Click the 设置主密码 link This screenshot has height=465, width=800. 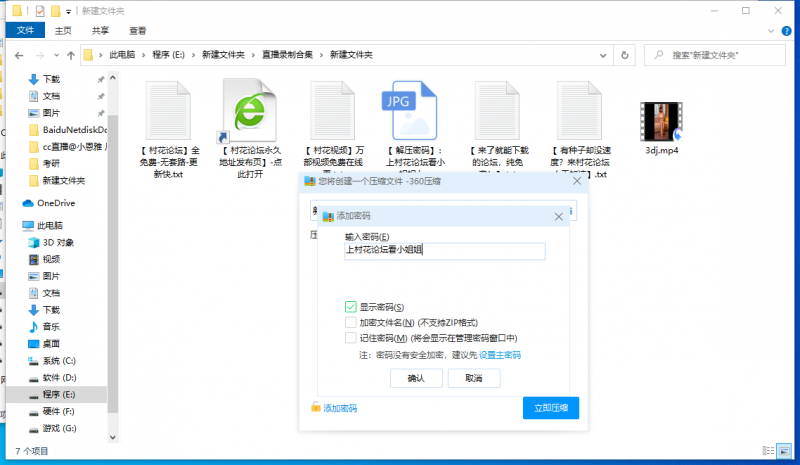(499, 355)
